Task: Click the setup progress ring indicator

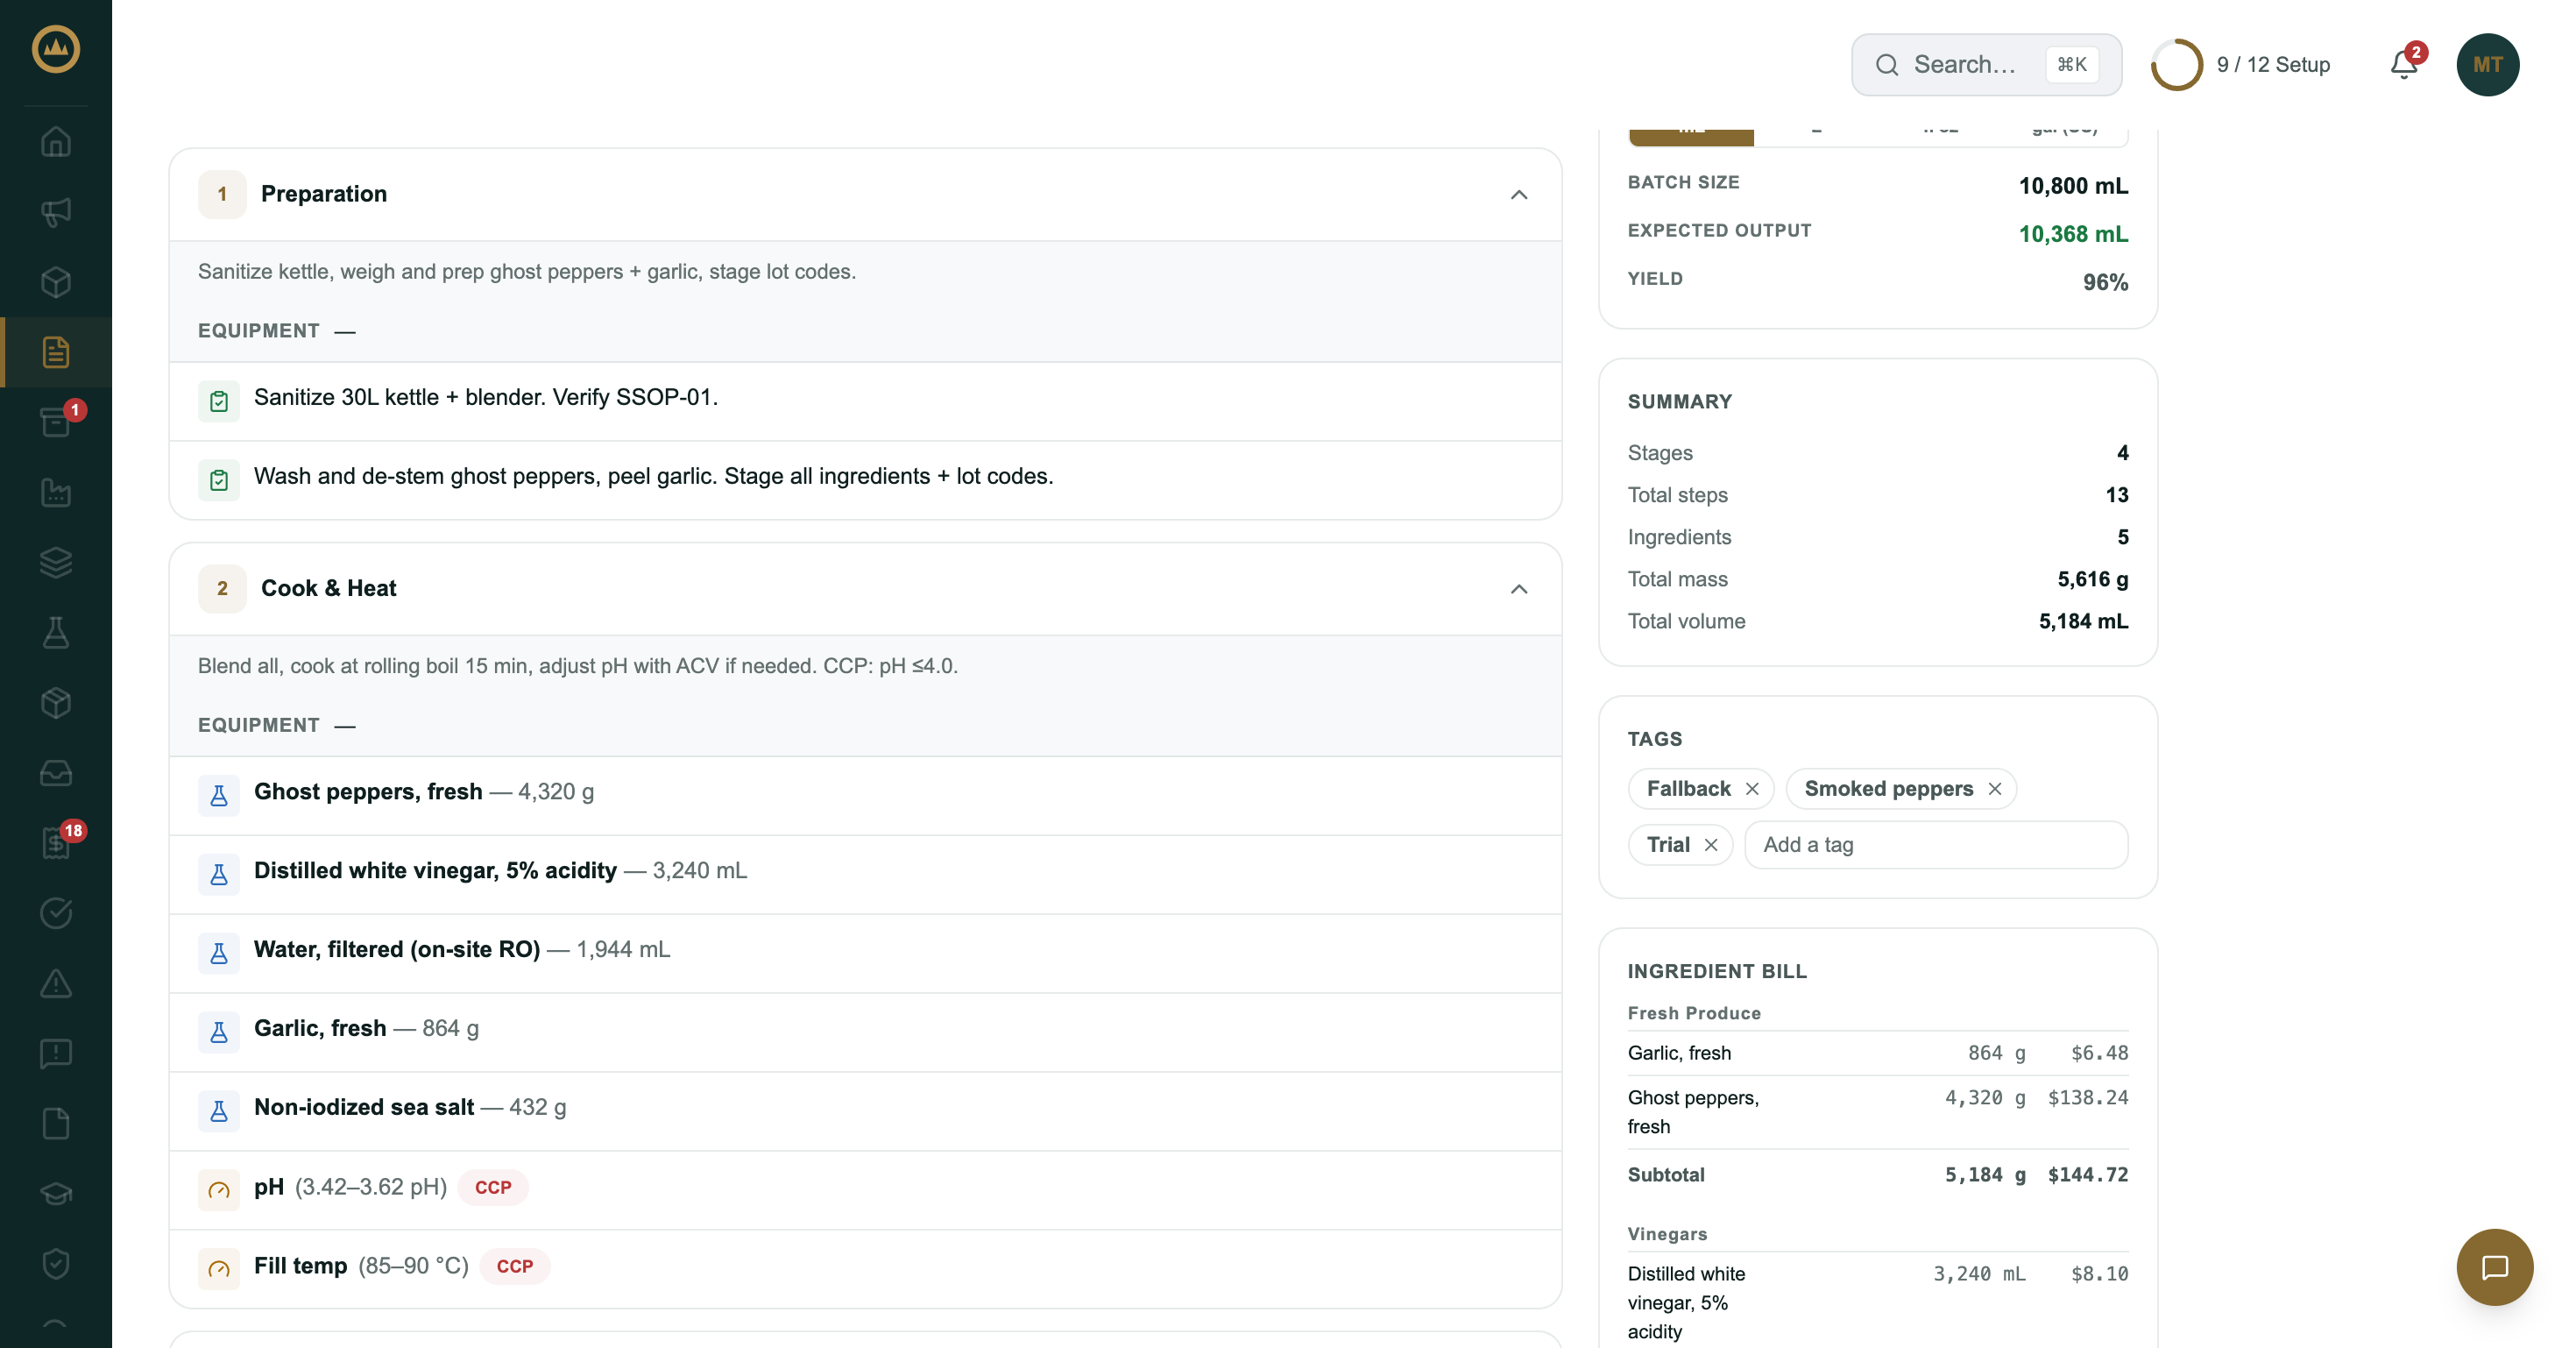Action: coord(2176,64)
